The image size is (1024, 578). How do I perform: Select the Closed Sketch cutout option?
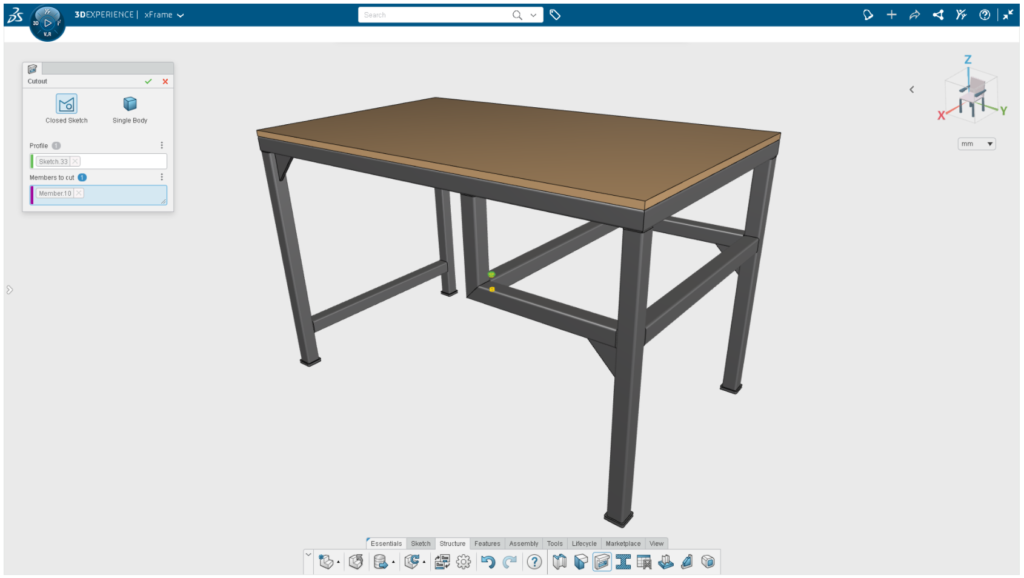pos(66,104)
